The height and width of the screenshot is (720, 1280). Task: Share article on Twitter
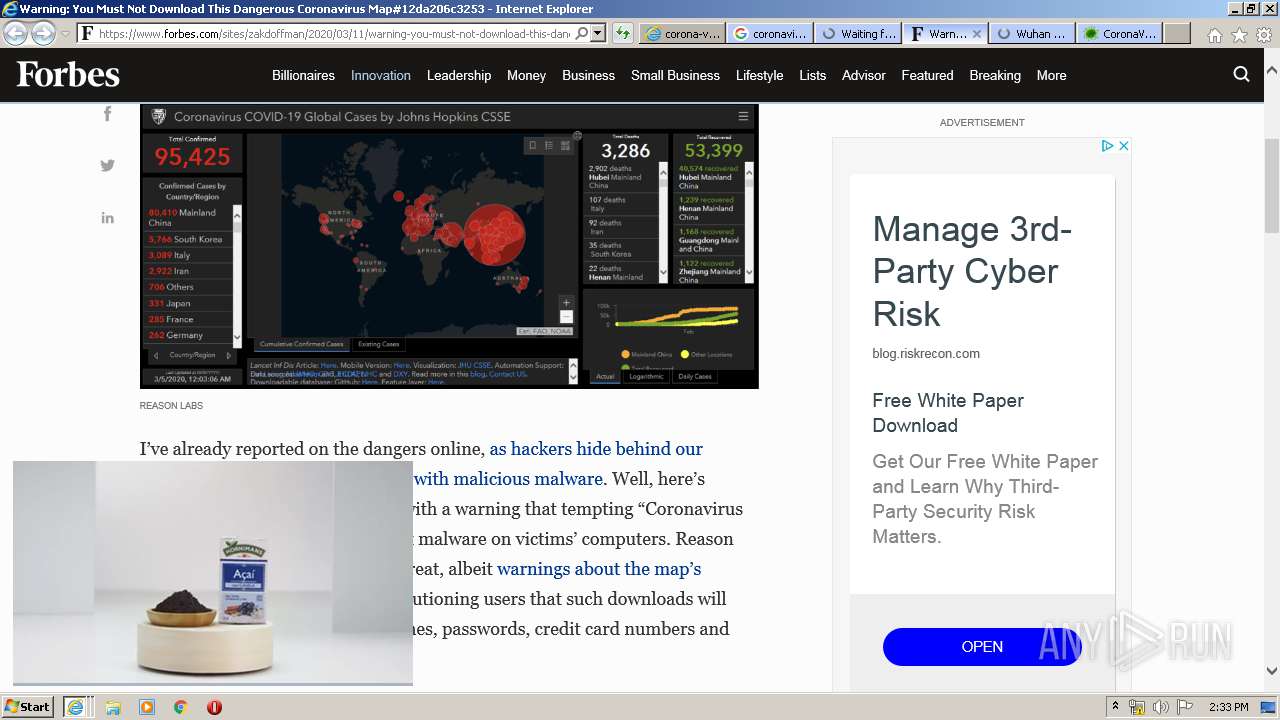coord(107,166)
